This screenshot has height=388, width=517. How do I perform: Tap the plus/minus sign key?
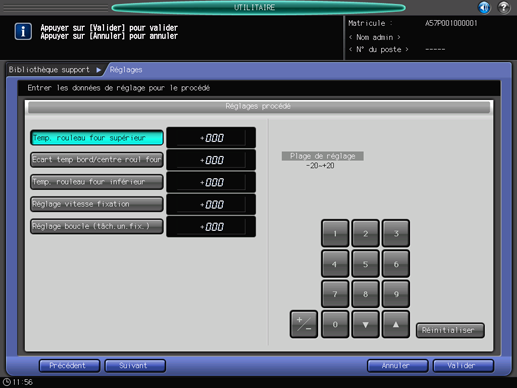coord(304,324)
